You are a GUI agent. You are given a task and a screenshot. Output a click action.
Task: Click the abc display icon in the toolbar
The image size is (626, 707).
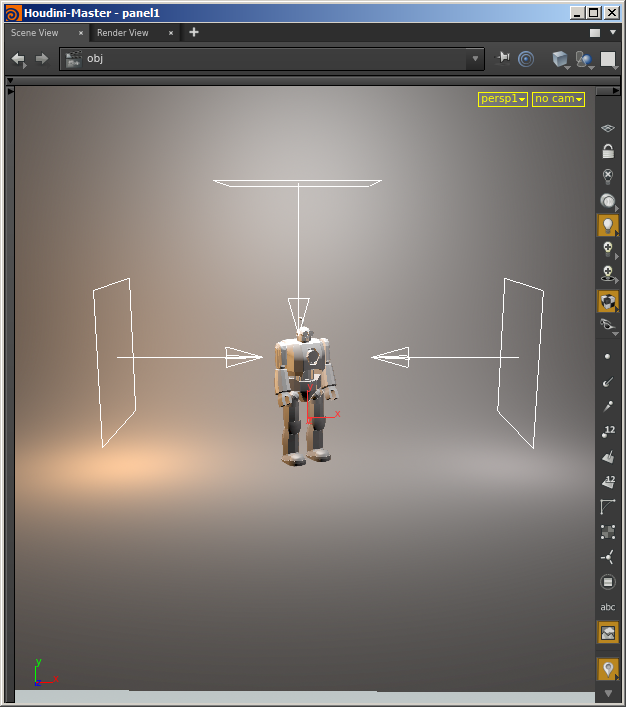click(x=607, y=607)
